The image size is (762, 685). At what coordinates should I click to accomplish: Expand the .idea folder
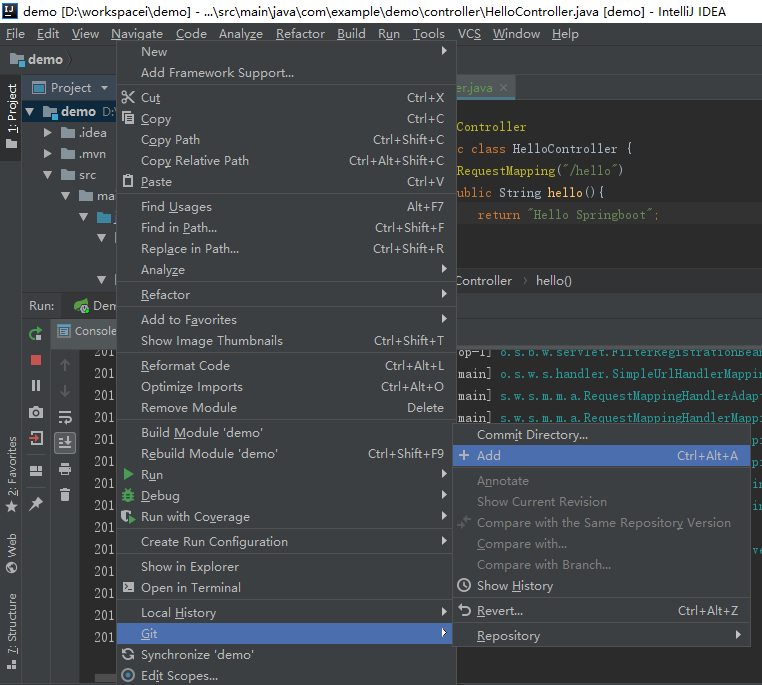(x=48, y=133)
